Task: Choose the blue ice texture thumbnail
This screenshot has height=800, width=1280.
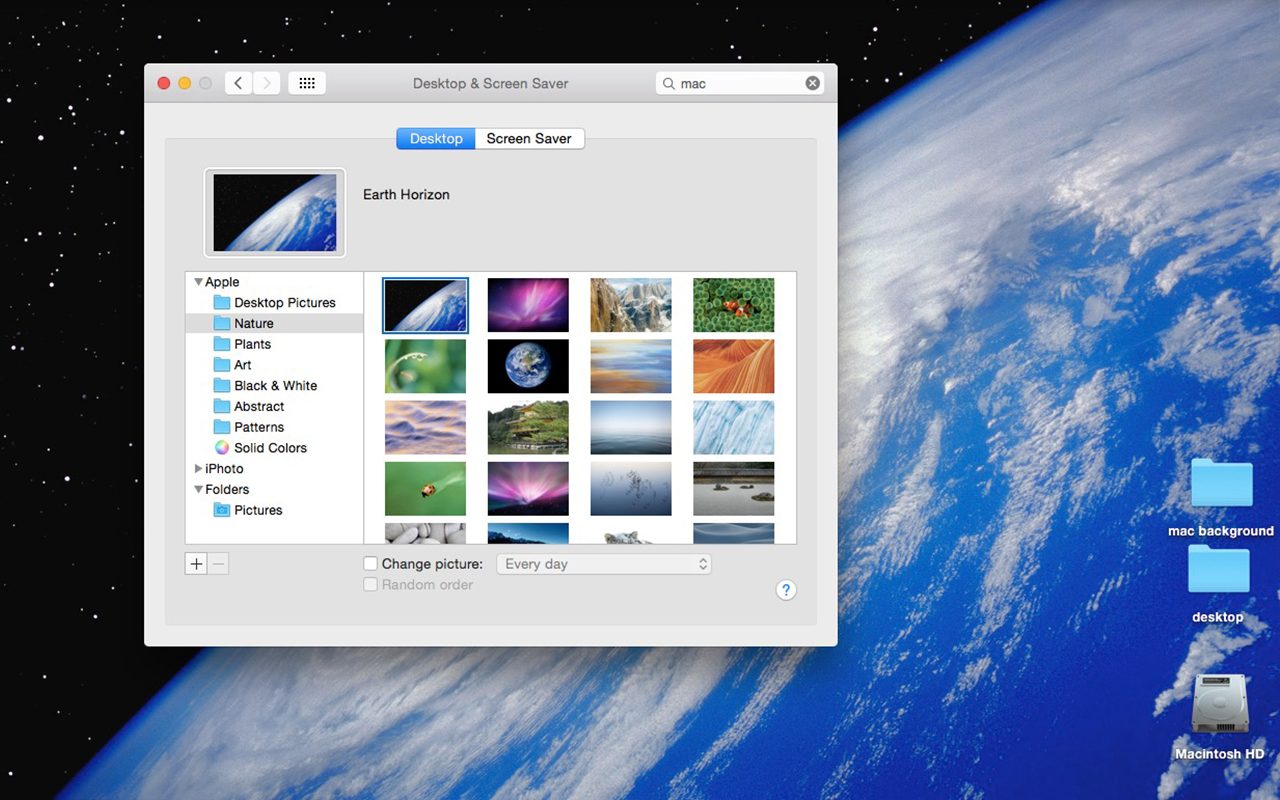Action: coord(733,427)
